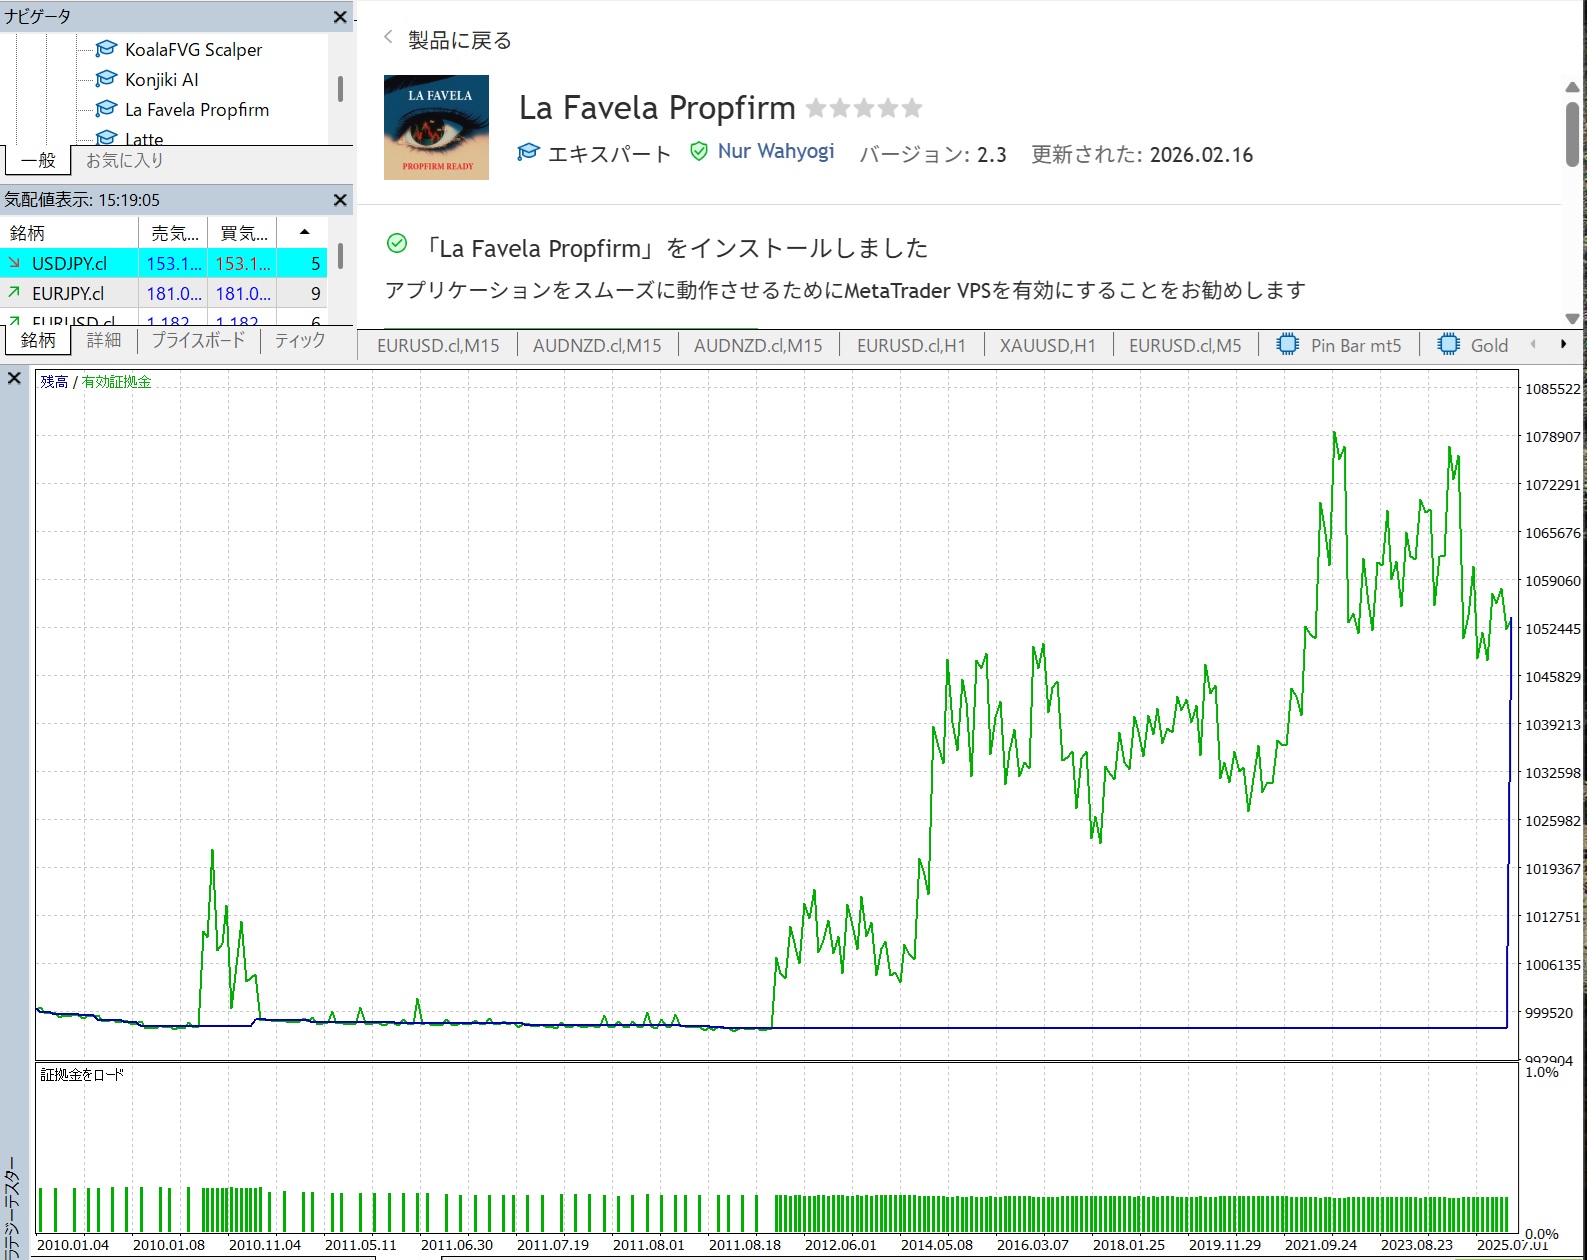Open author Nur Wahyogi's profile link
The height and width of the screenshot is (1260, 1587).
pos(776,152)
